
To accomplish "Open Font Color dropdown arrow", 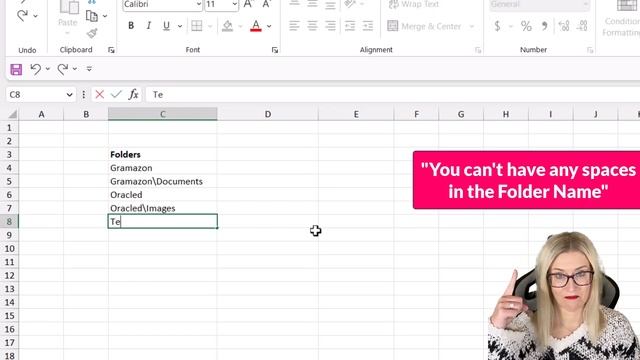I will (269, 26).
